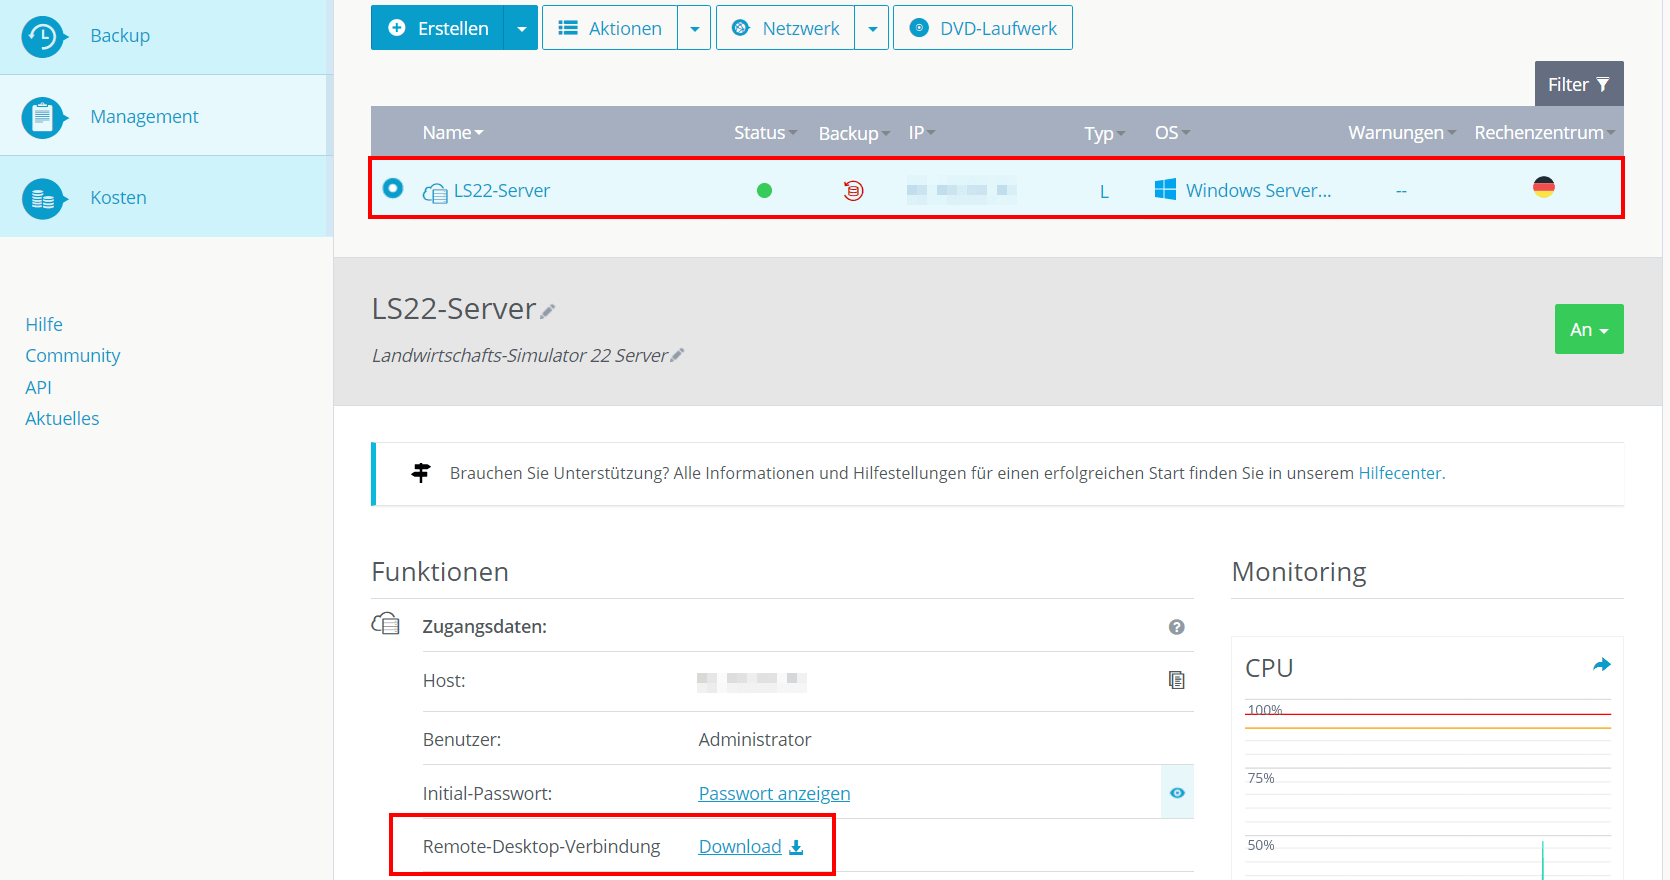
Task: Open the Erstellen dropdown arrow
Action: (x=521, y=28)
